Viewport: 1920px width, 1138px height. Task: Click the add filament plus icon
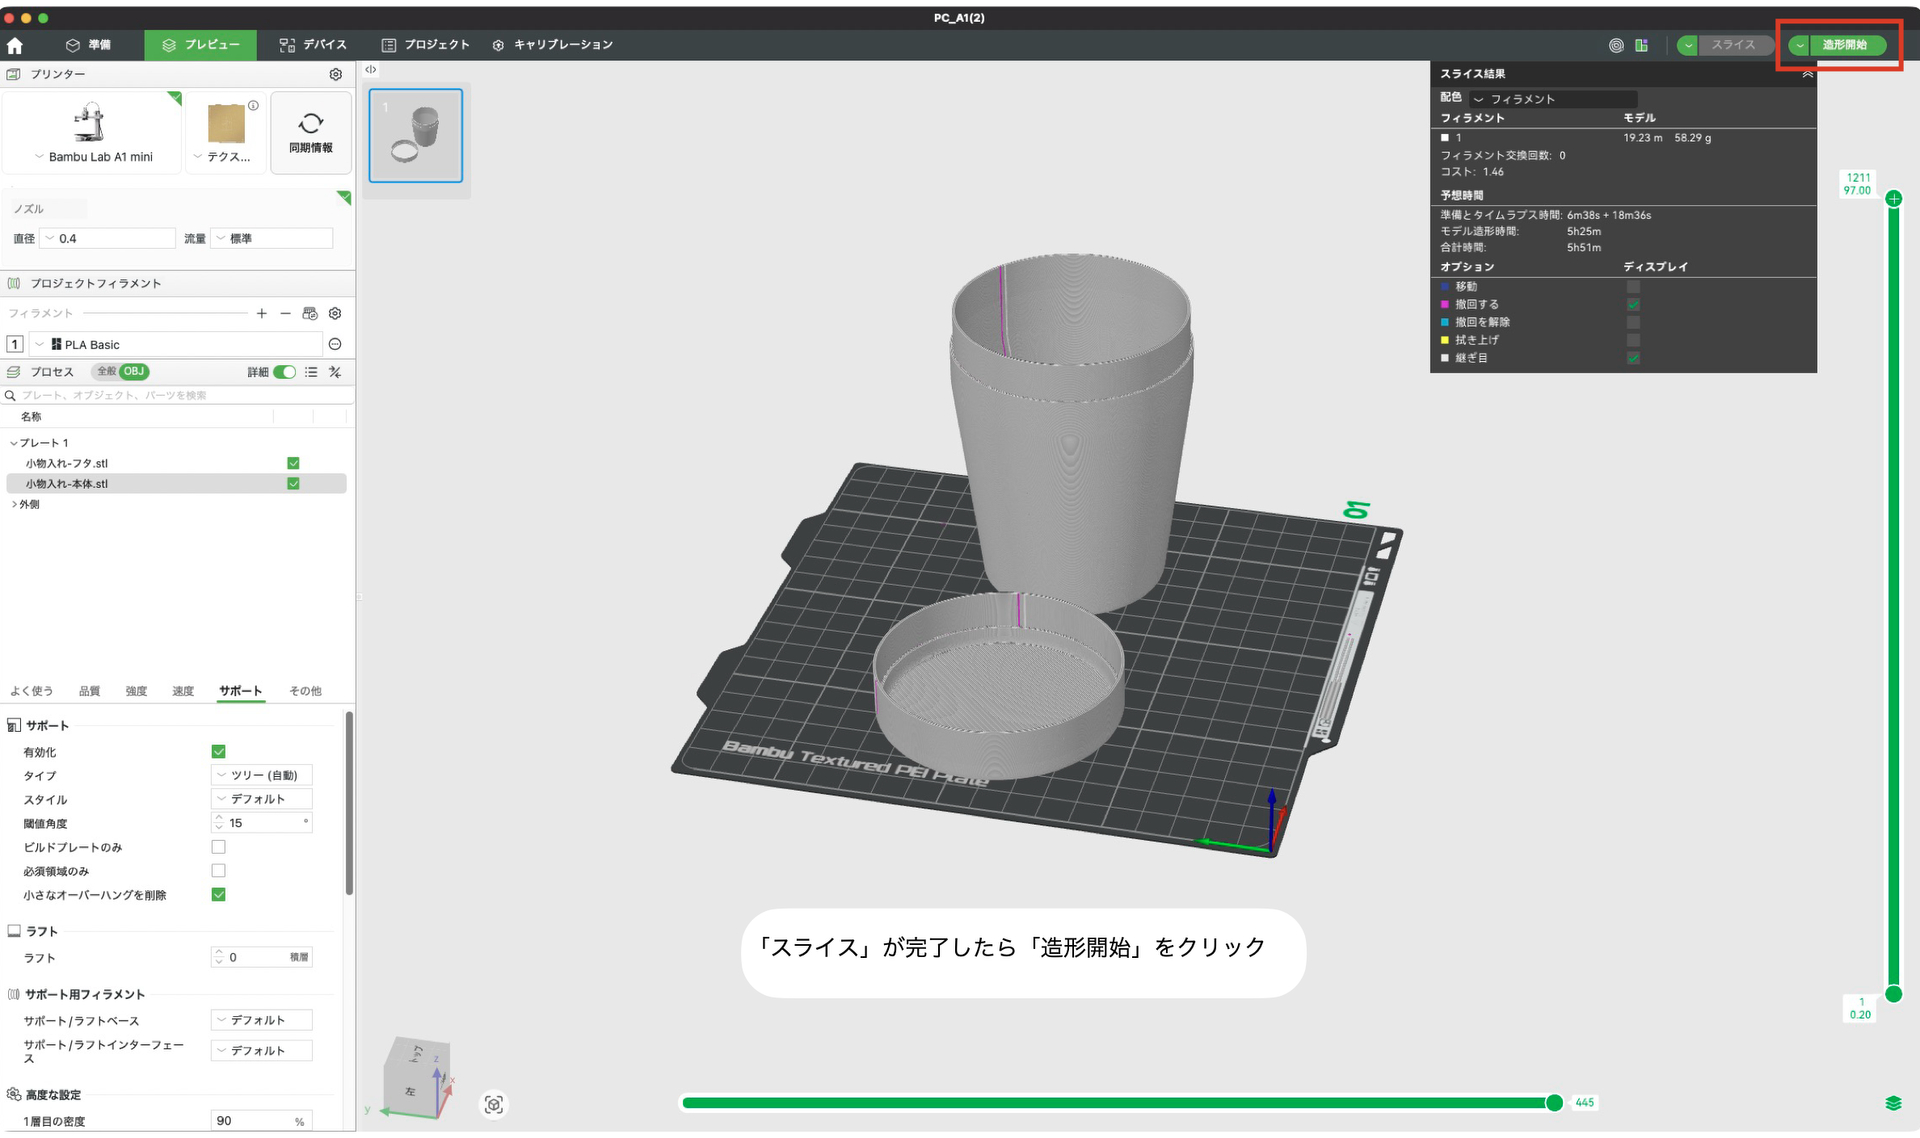tap(262, 314)
